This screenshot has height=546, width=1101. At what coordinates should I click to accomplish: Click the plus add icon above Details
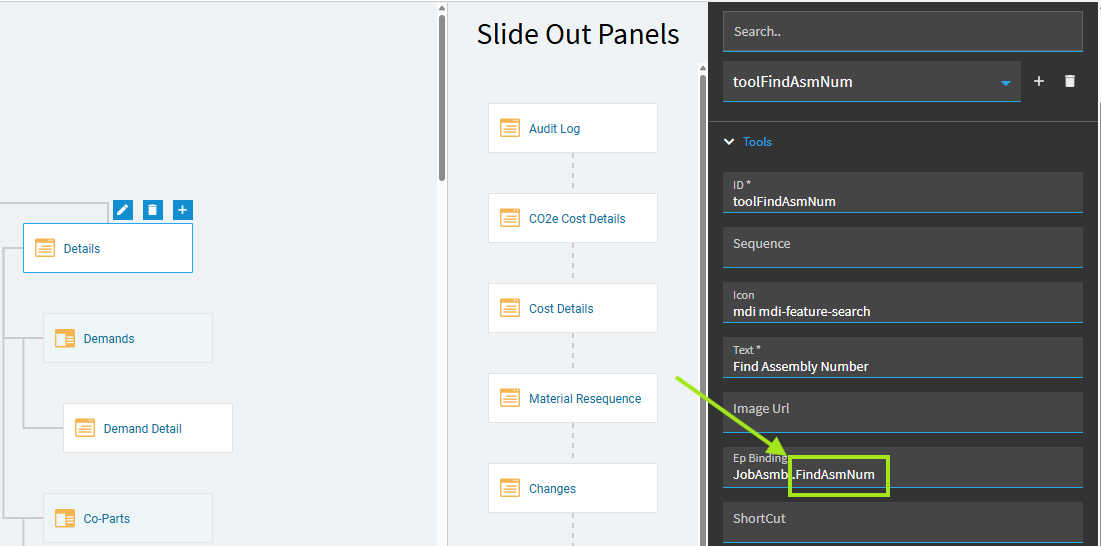pos(182,209)
